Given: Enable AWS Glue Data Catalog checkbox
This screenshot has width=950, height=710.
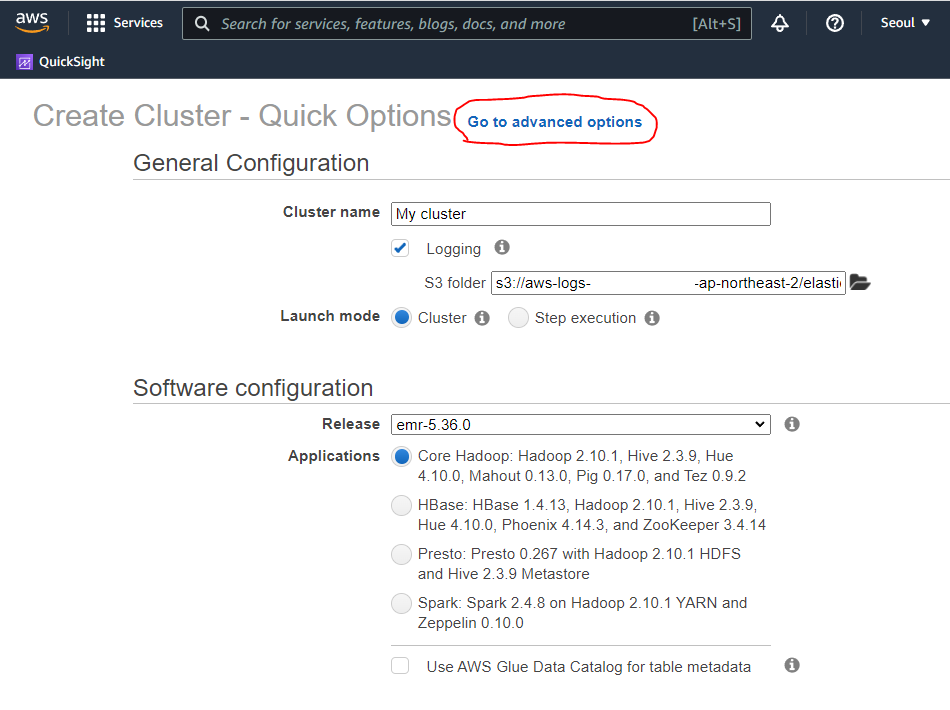Looking at the screenshot, I should click(x=400, y=666).
